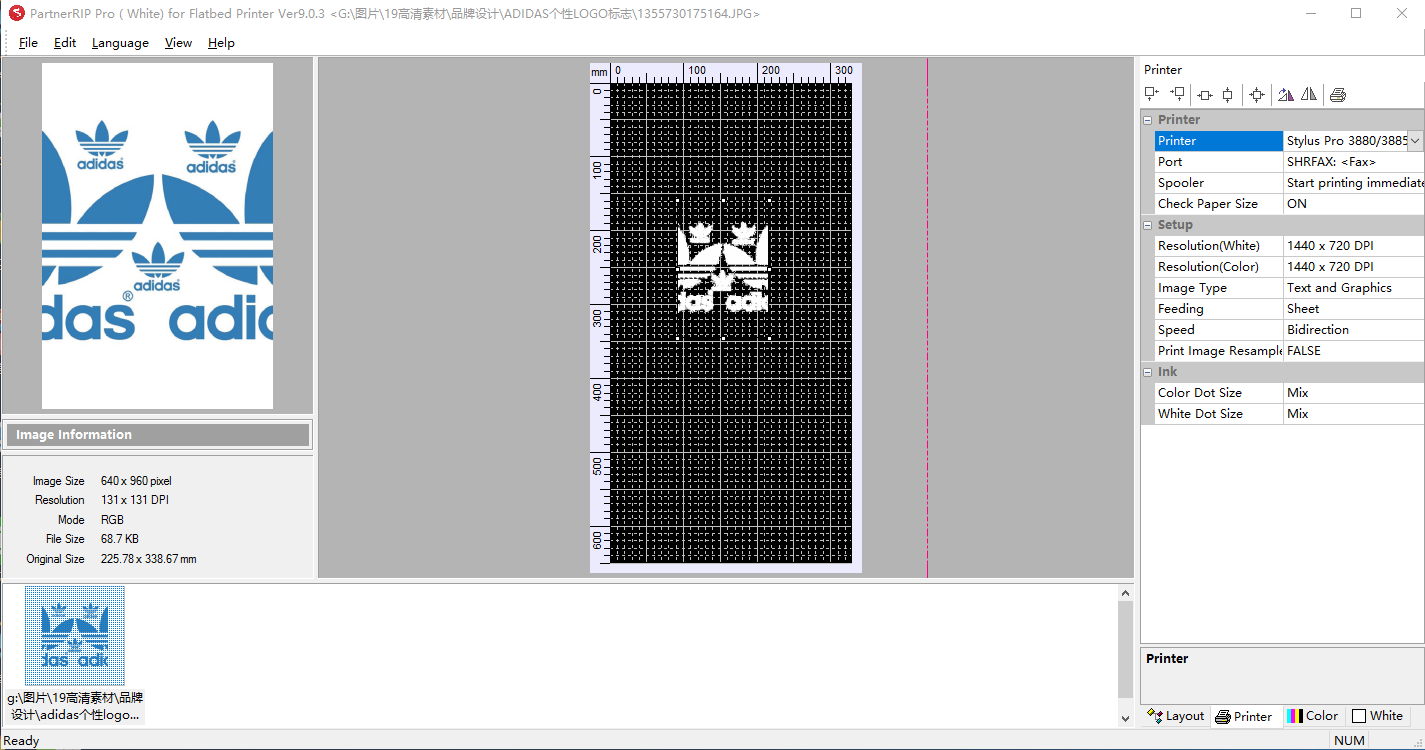Viewport: 1425px width, 750px height.
Task: Click the mode value RGB
Action: click(112, 520)
